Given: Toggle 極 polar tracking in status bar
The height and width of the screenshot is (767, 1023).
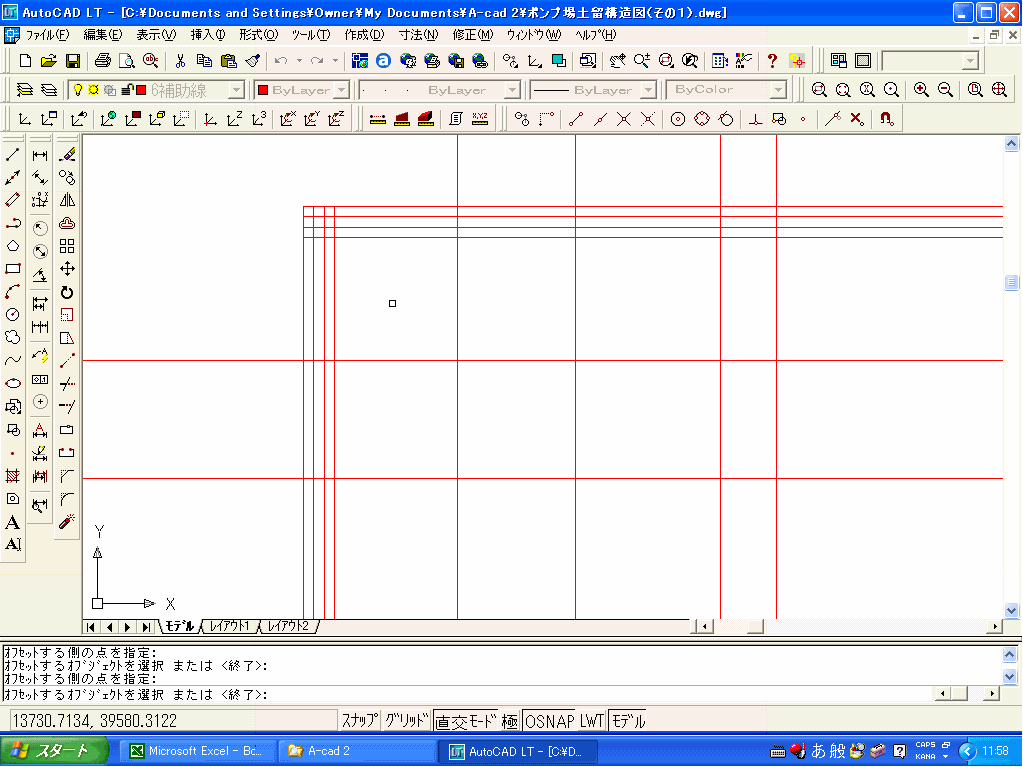Looking at the screenshot, I should 510,721.
